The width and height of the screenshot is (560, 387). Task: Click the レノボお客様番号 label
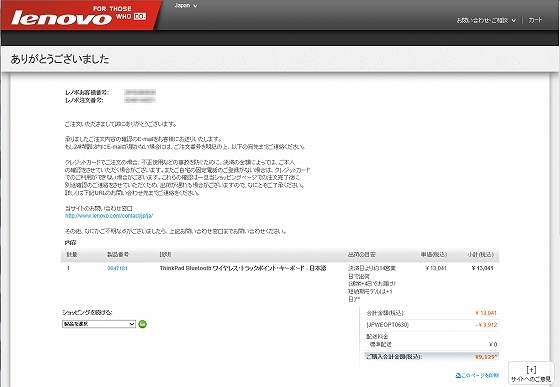[87, 92]
